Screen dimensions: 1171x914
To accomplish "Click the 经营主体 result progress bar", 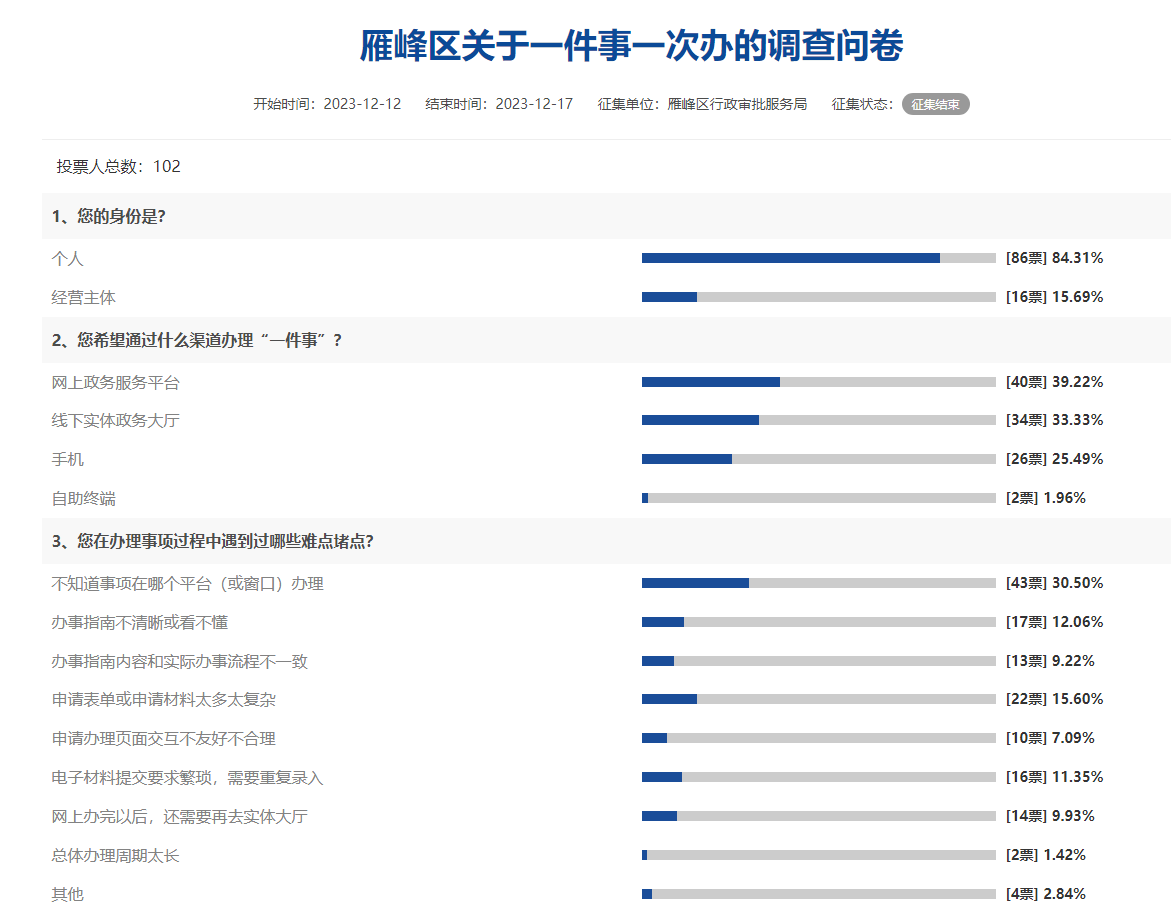I will click(819, 297).
